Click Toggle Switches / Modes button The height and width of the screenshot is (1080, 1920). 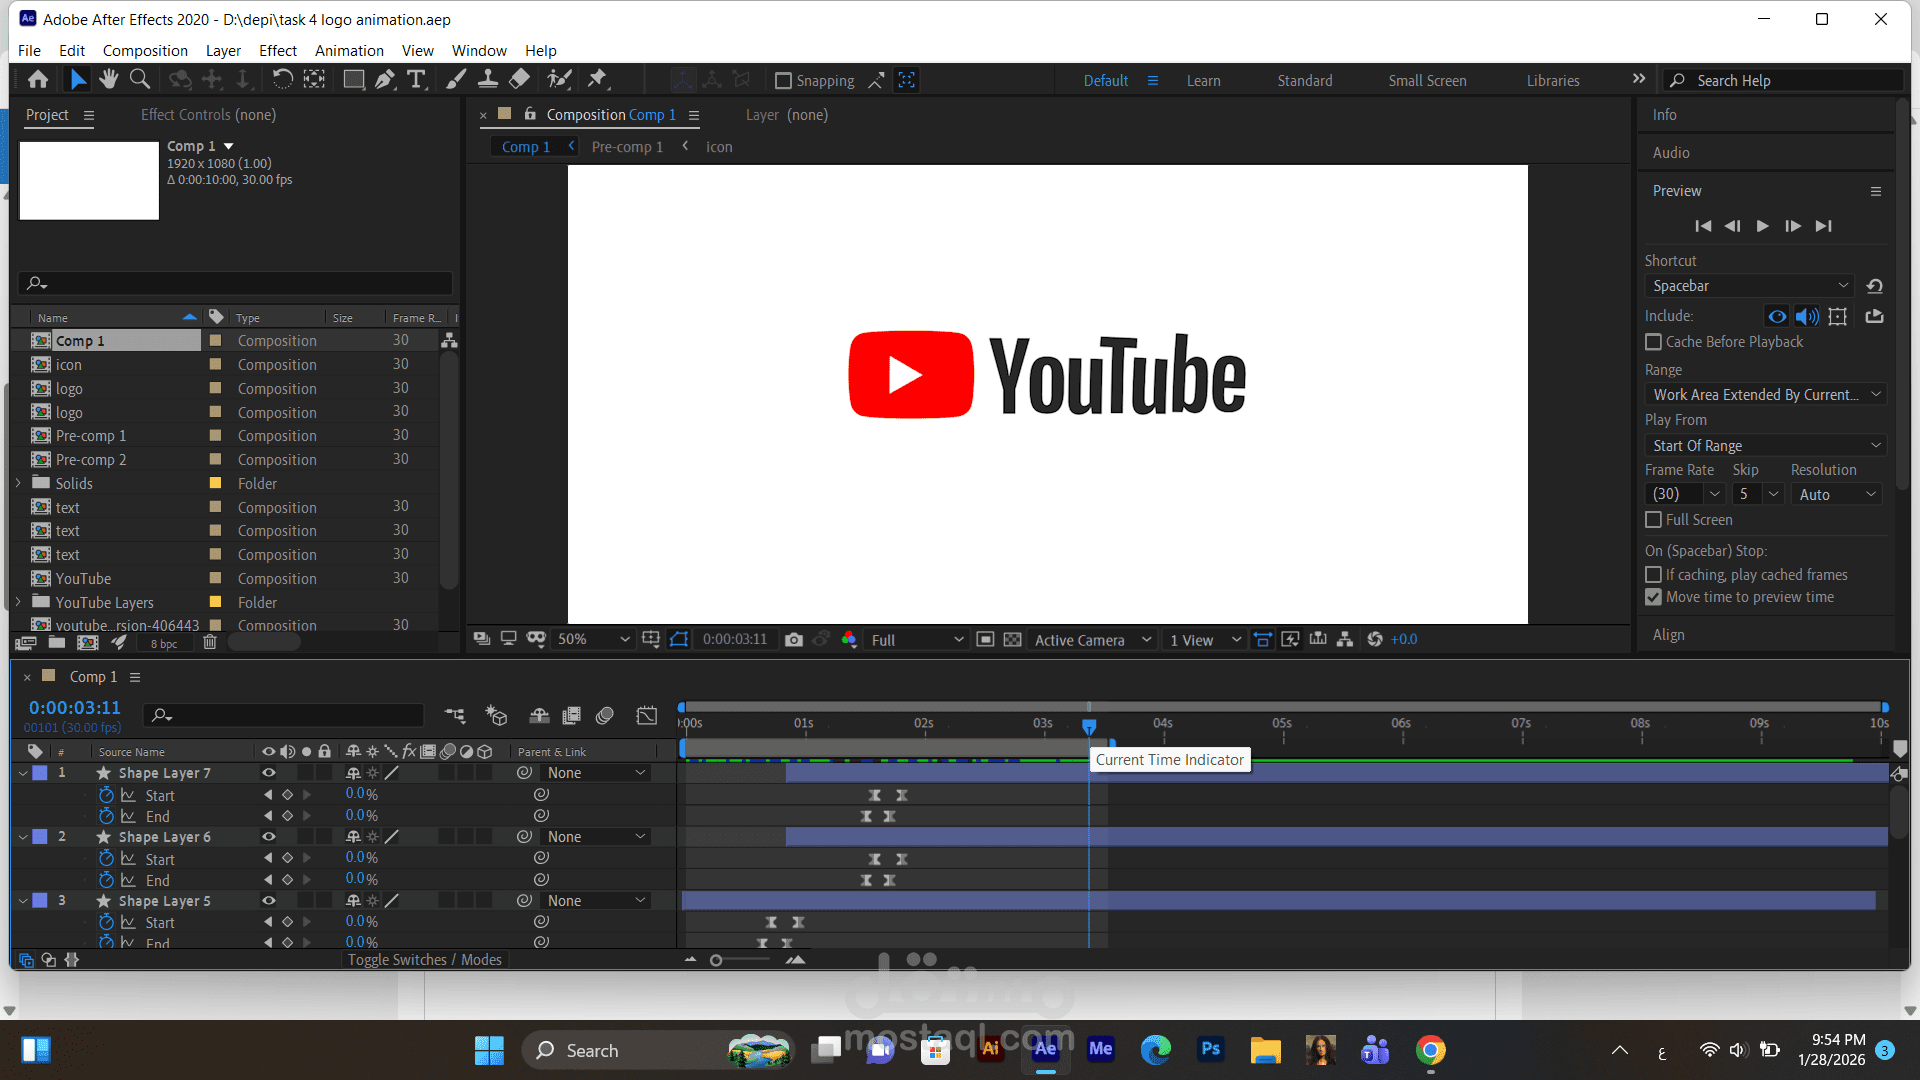click(425, 960)
